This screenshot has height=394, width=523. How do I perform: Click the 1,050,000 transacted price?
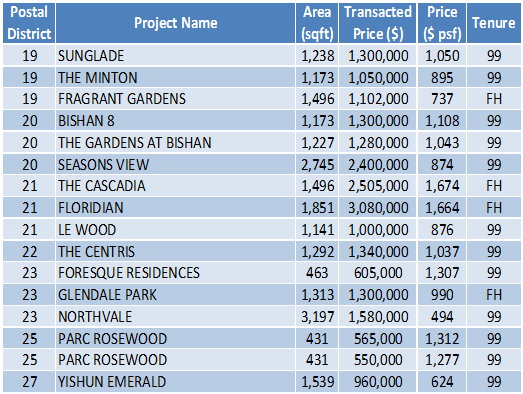tap(378, 77)
